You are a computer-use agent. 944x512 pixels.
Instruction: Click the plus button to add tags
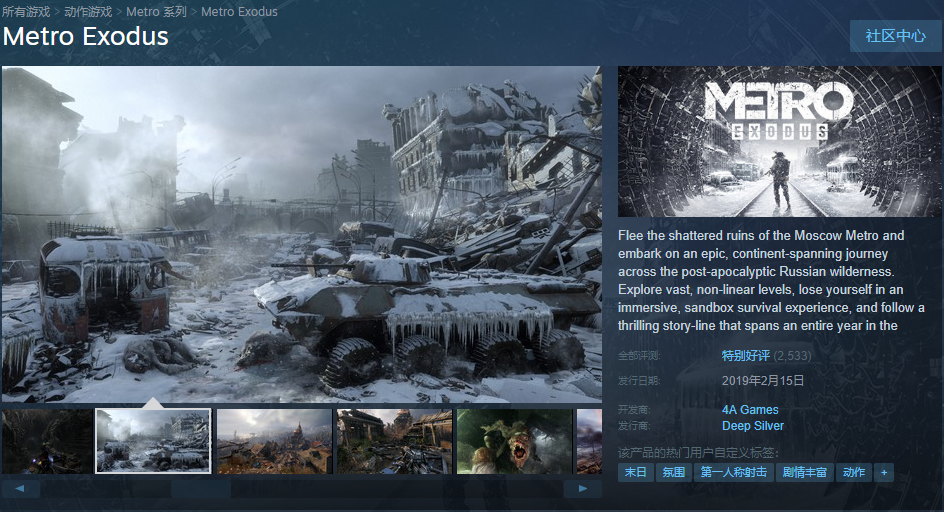click(x=884, y=472)
